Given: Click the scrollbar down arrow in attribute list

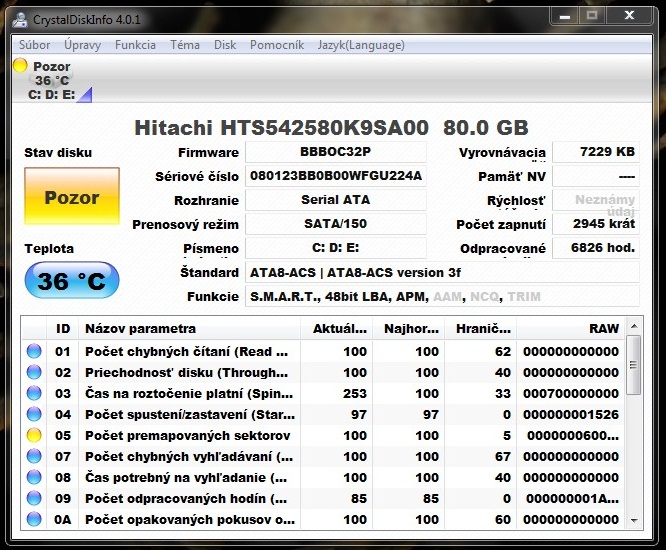Looking at the screenshot, I should click(x=634, y=520).
